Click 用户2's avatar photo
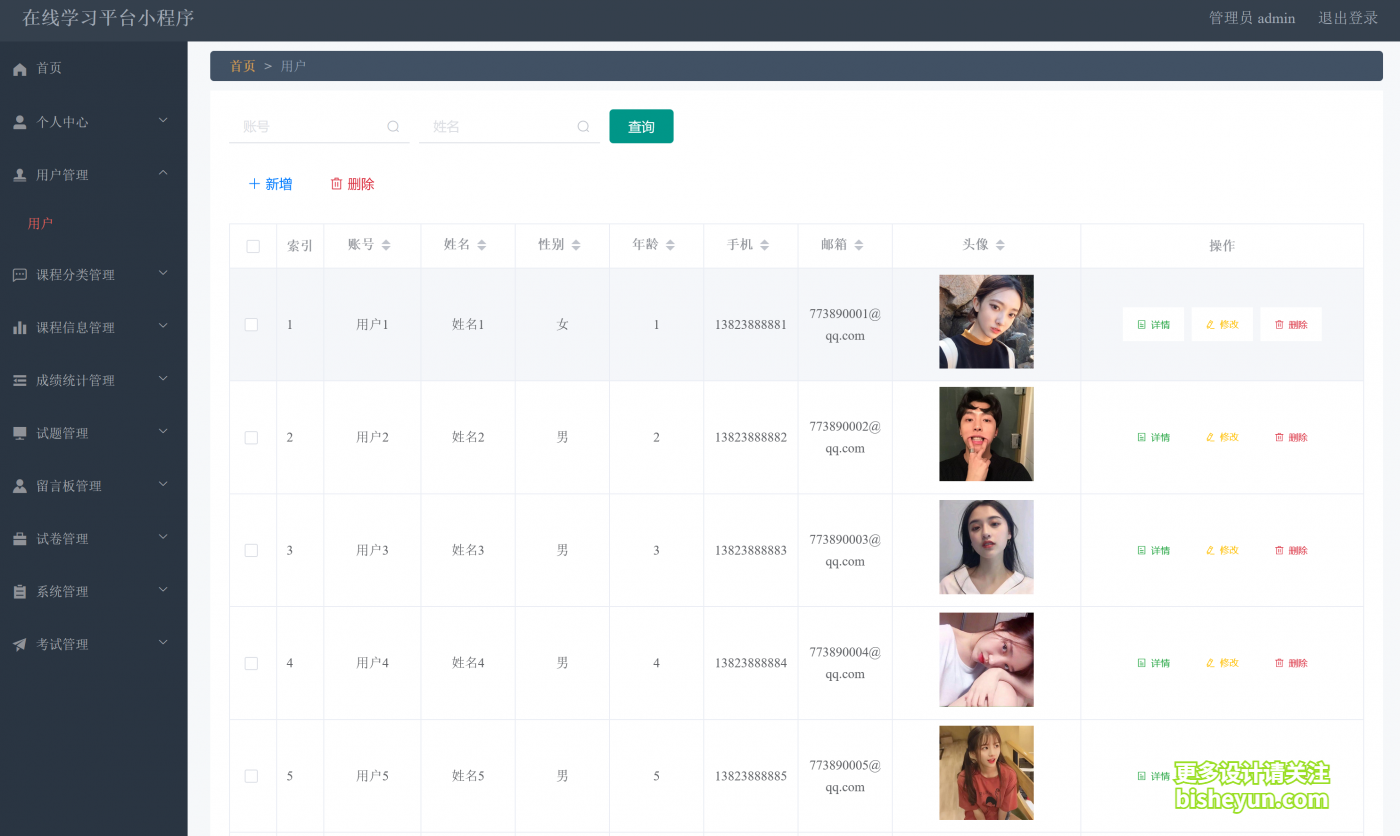This screenshot has width=1400, height=836. [986, 434]
